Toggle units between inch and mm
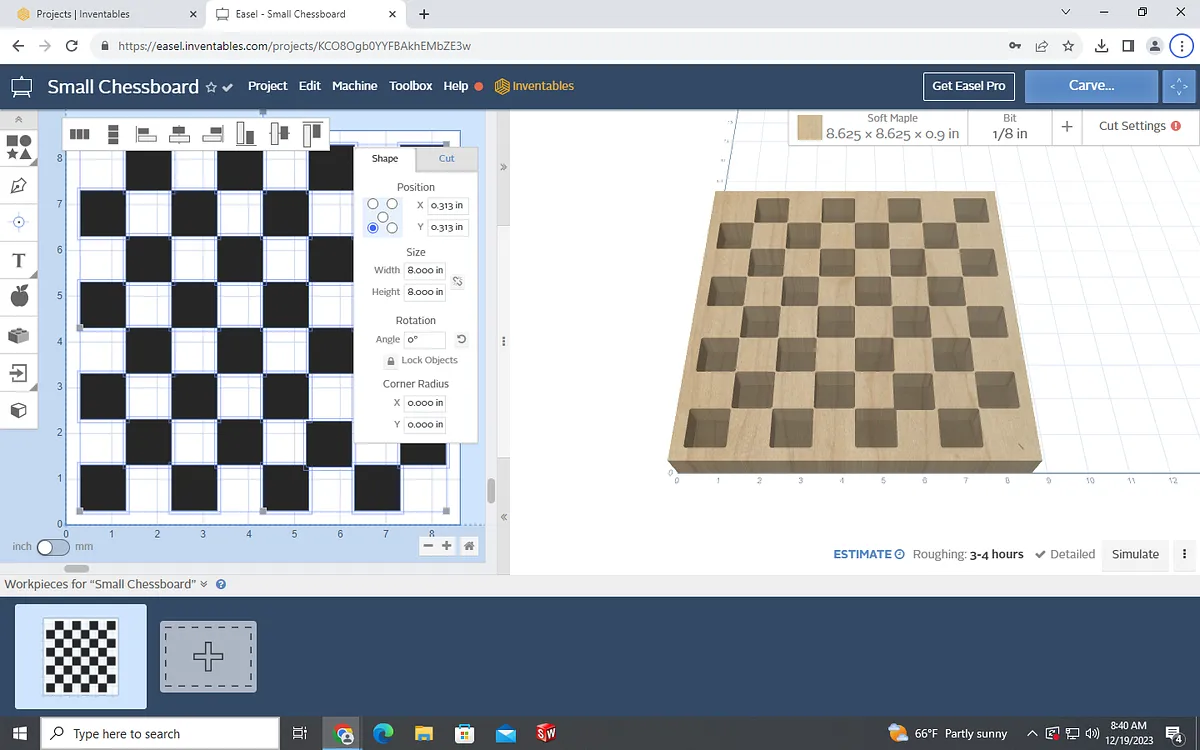 [52, 547]
